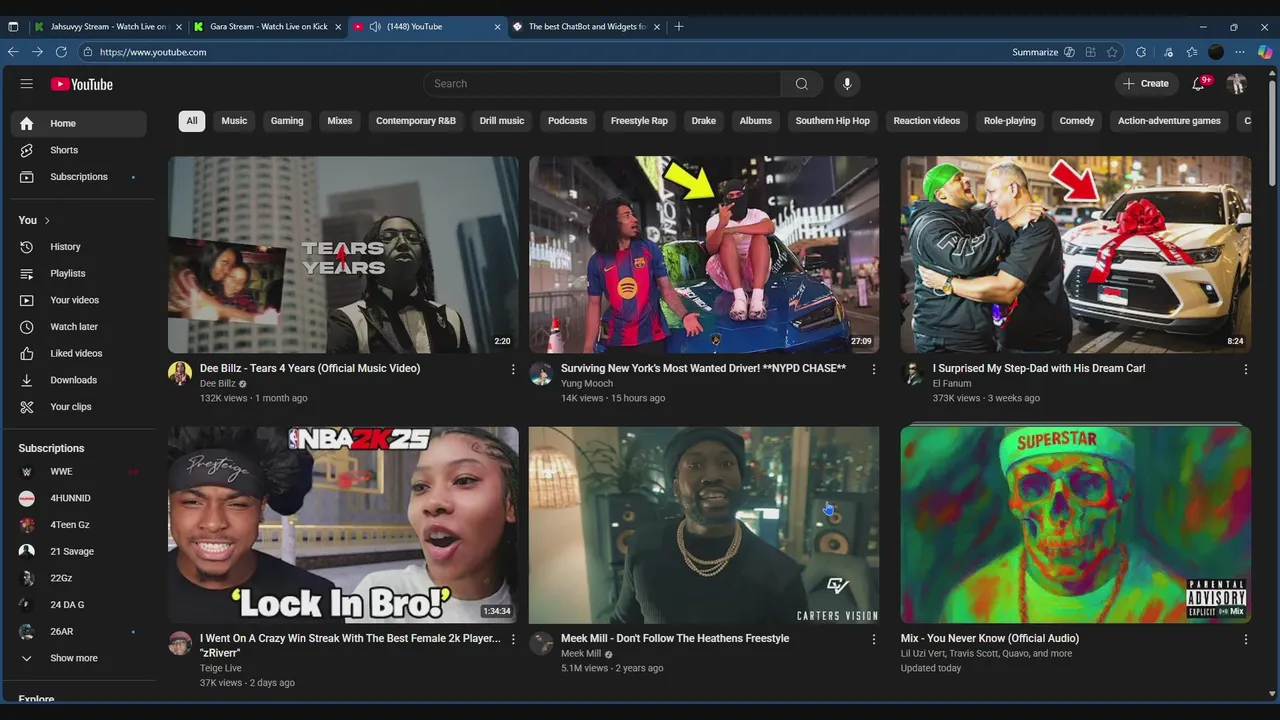Open WWE channel subscription
This screenshot has width=1280, height=720.
79,472
